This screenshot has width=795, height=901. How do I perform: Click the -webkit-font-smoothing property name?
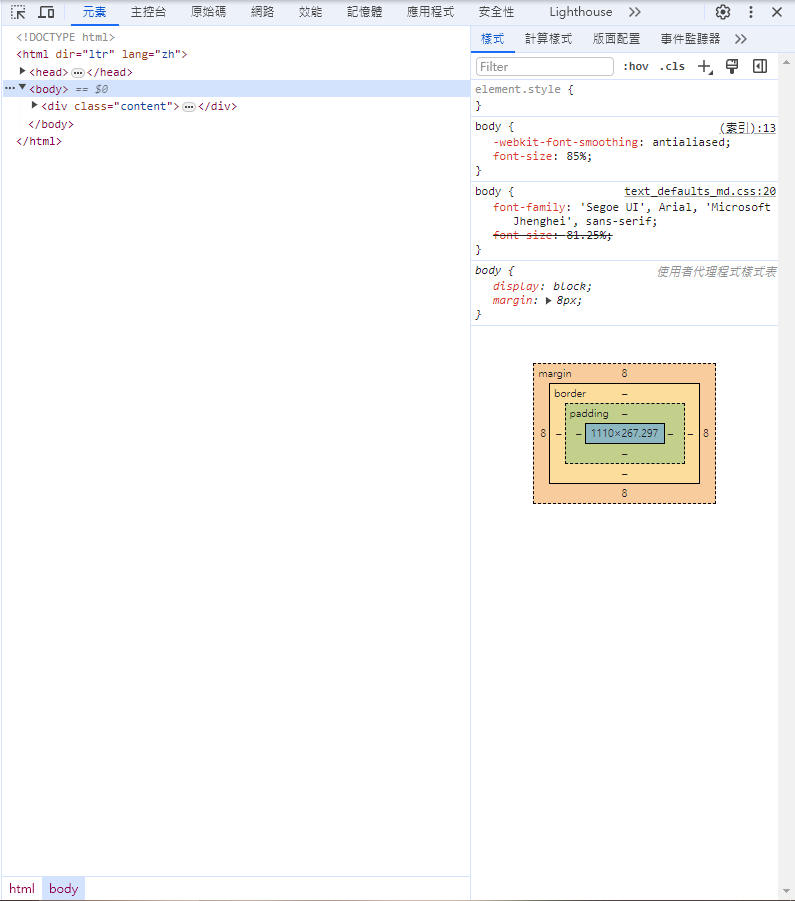click(565, 142)
